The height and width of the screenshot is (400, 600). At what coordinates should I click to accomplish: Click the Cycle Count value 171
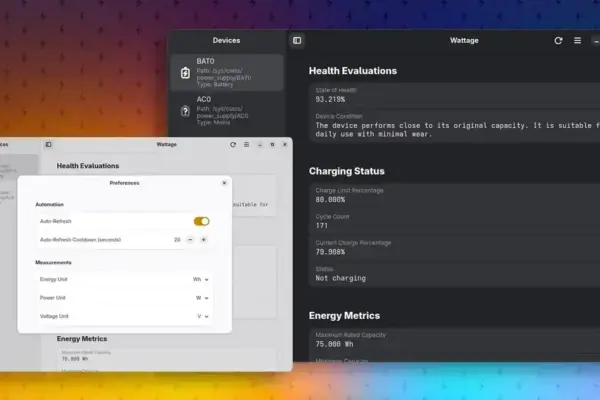click(x=321, y=226)
